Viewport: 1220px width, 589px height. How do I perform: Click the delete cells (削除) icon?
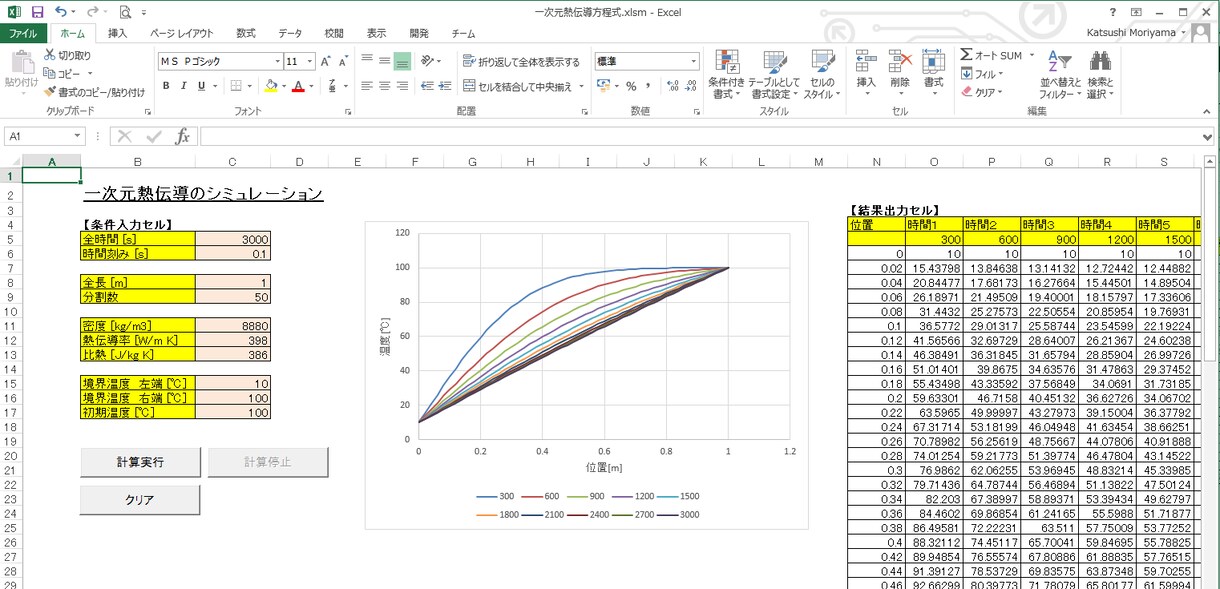coord(900,63)
